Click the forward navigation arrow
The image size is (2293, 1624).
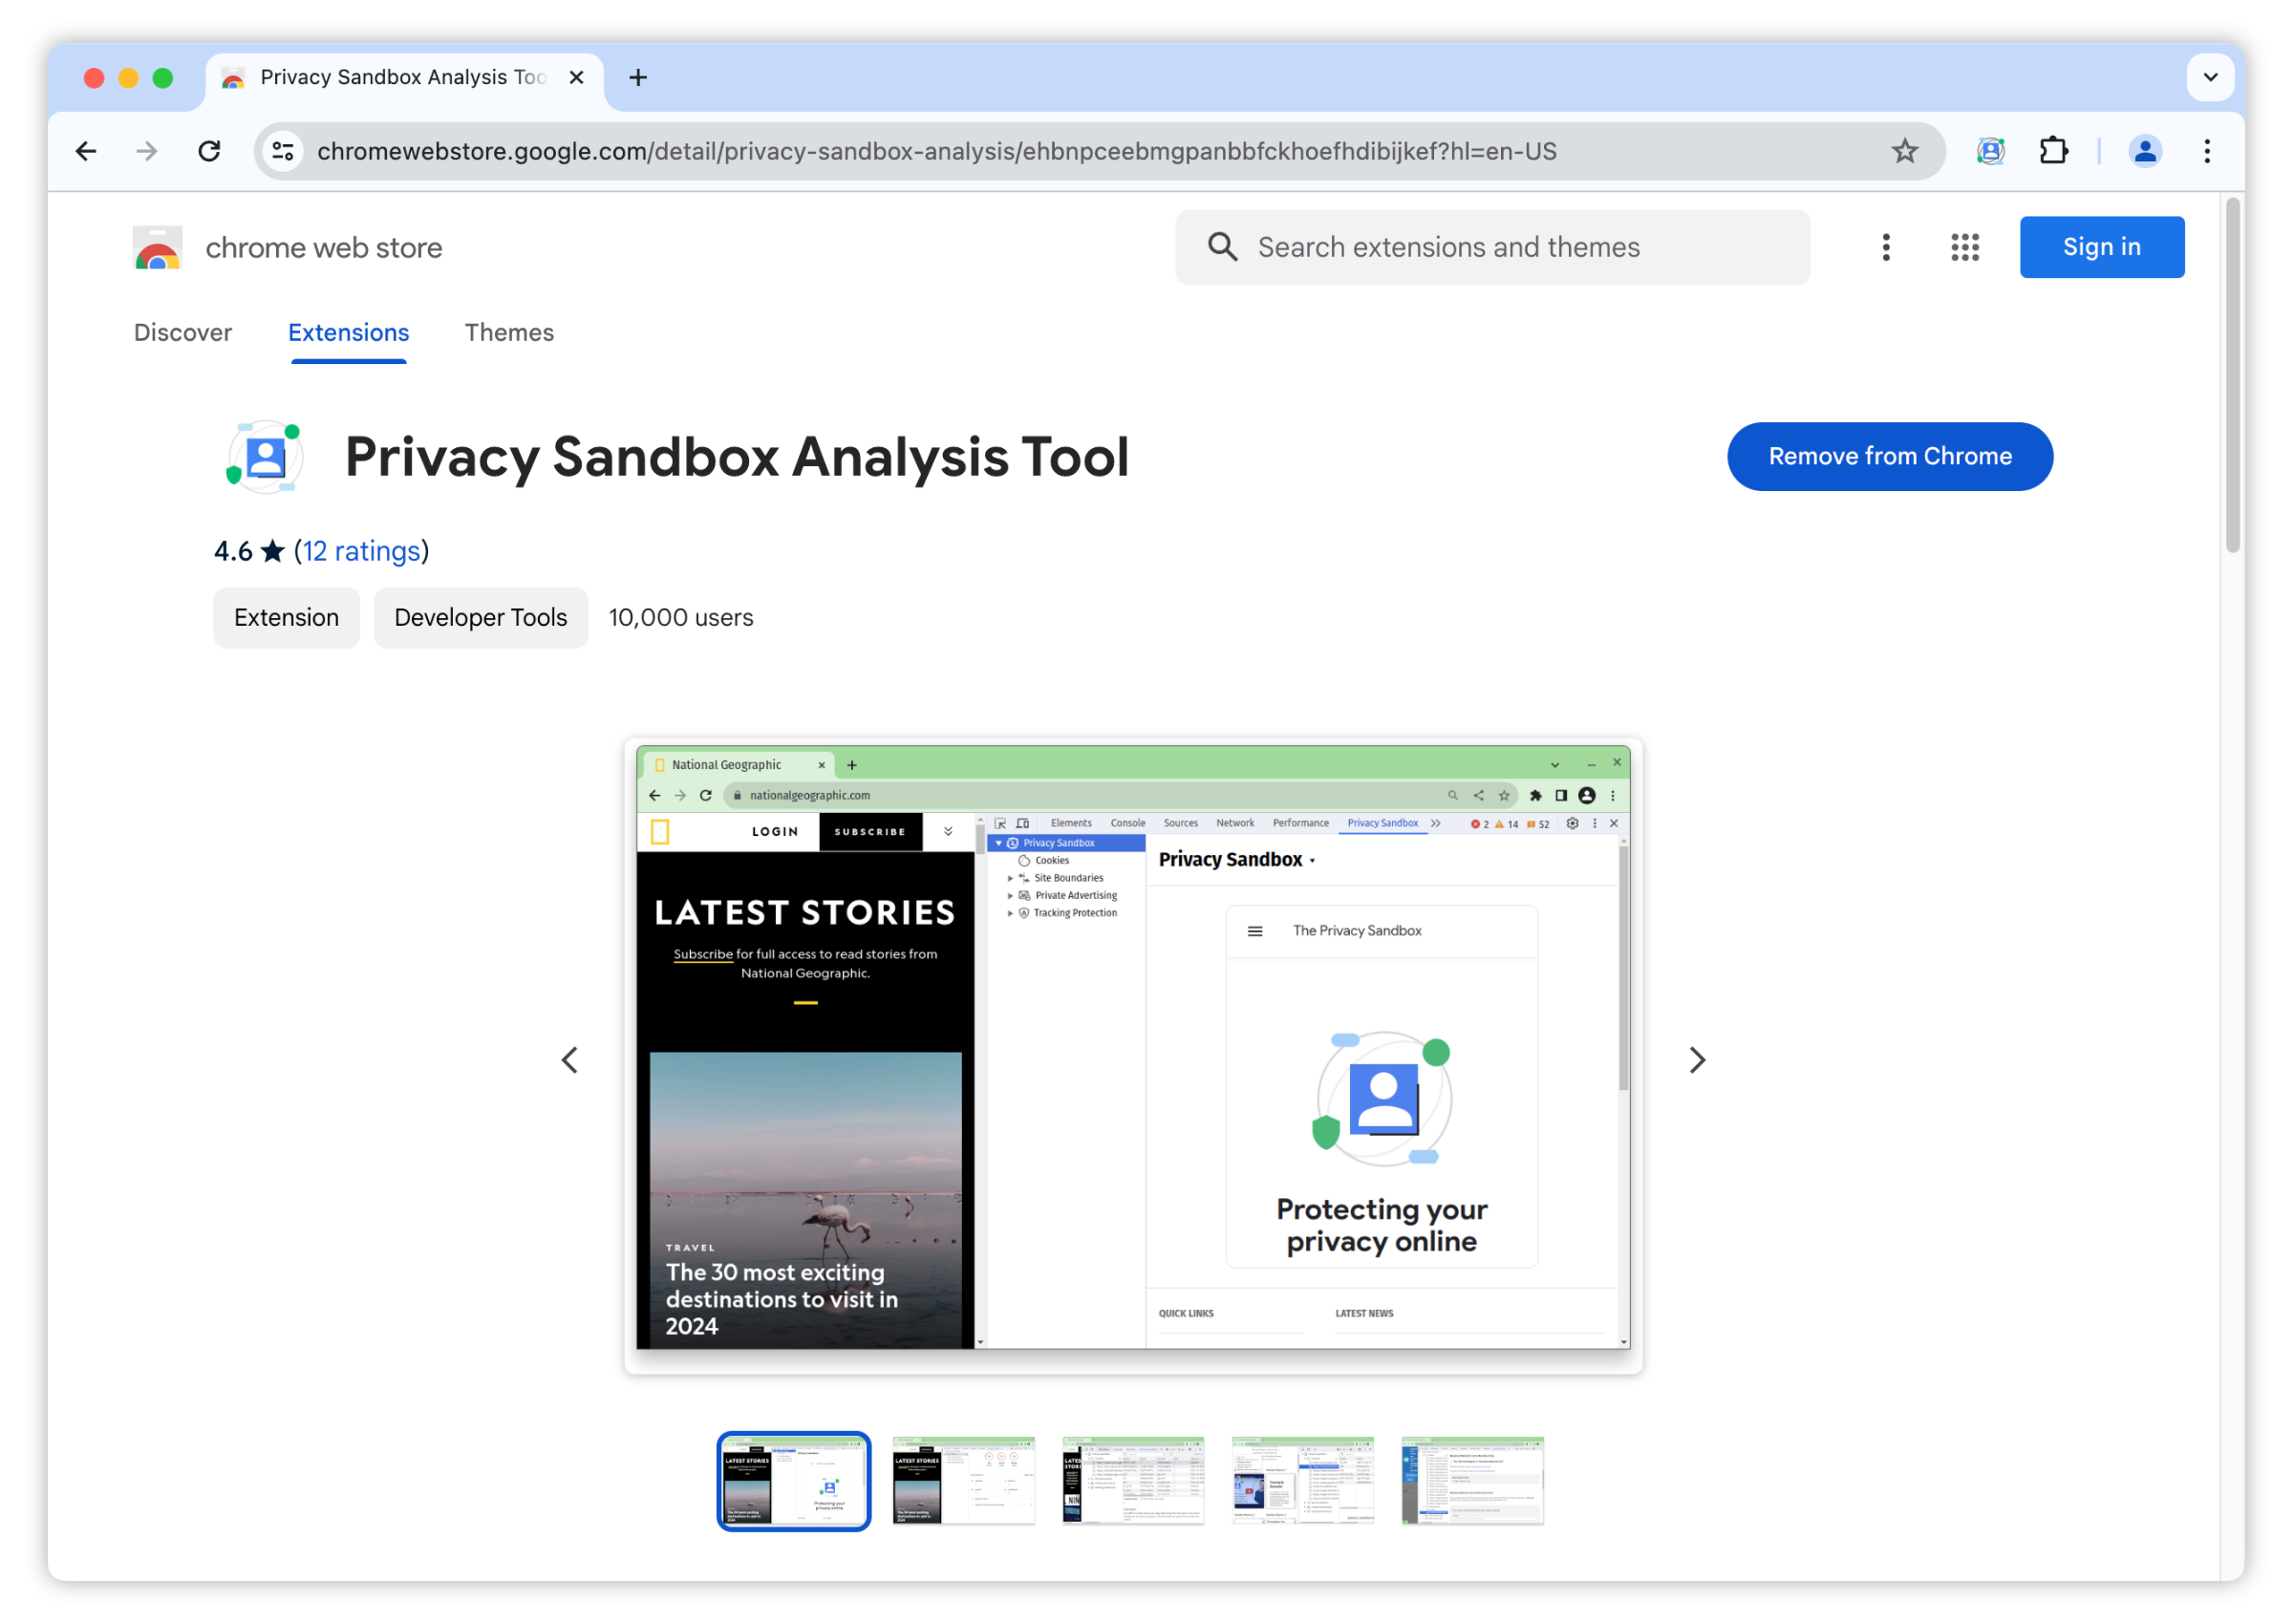(147, 151)
